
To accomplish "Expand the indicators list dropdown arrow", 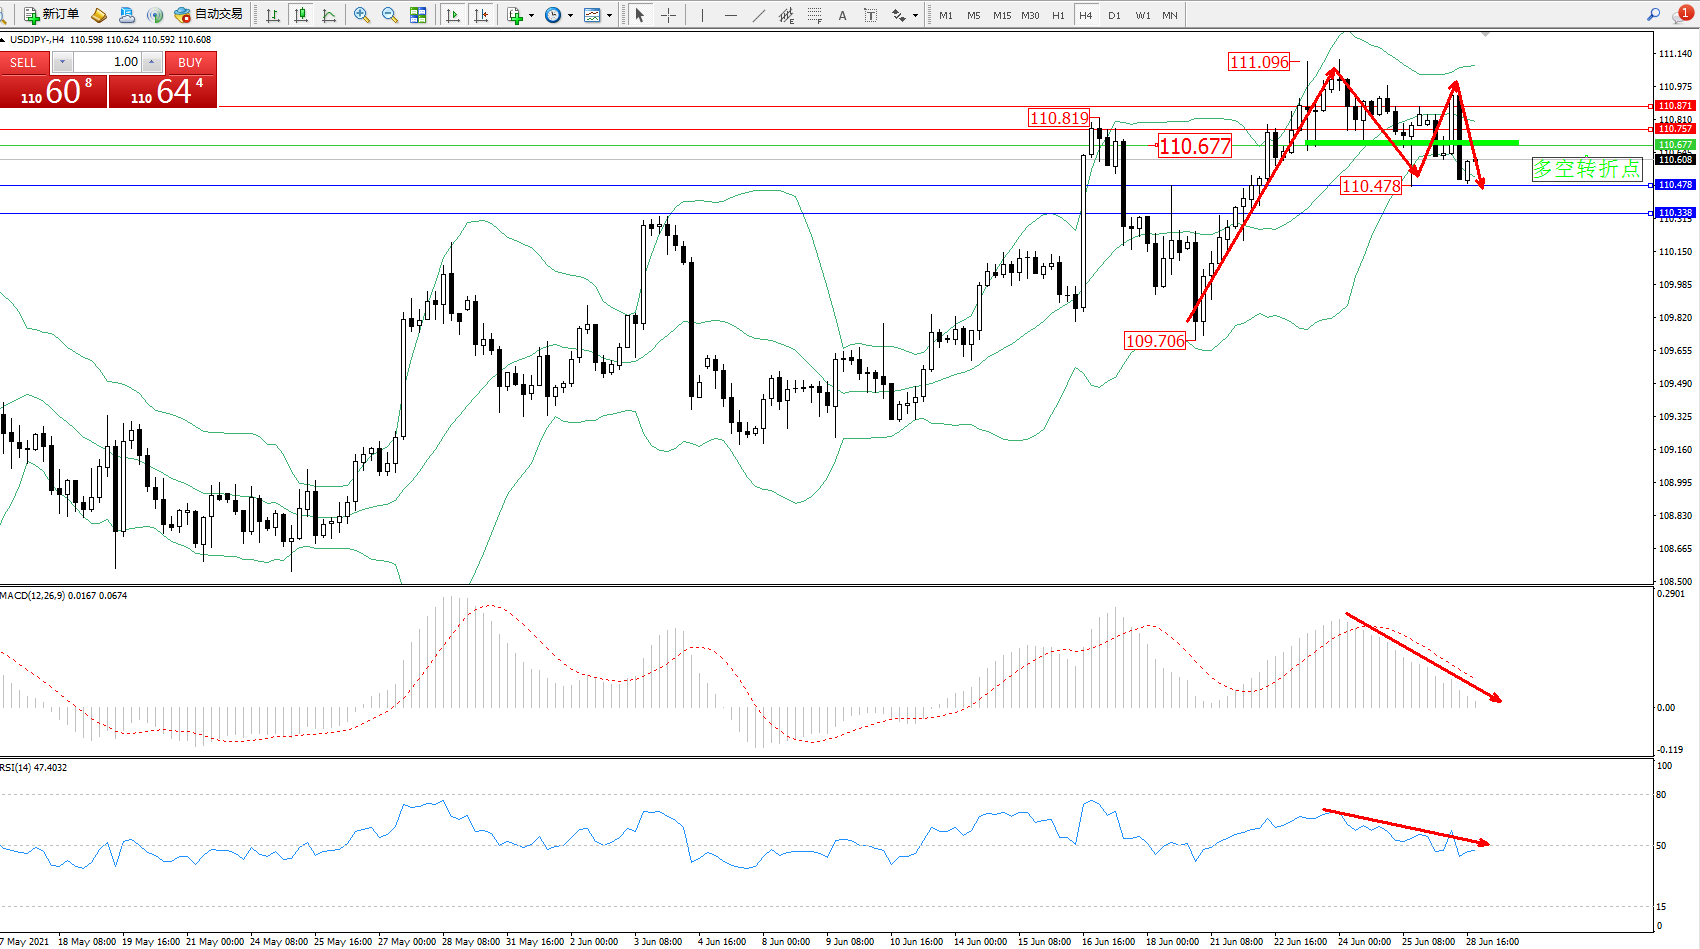I will tap(531, 15).
